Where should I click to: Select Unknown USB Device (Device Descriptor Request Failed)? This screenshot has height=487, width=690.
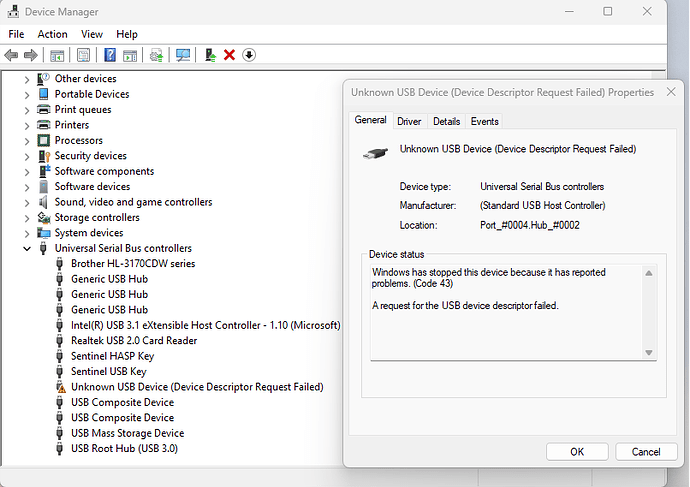click(197, 387)
